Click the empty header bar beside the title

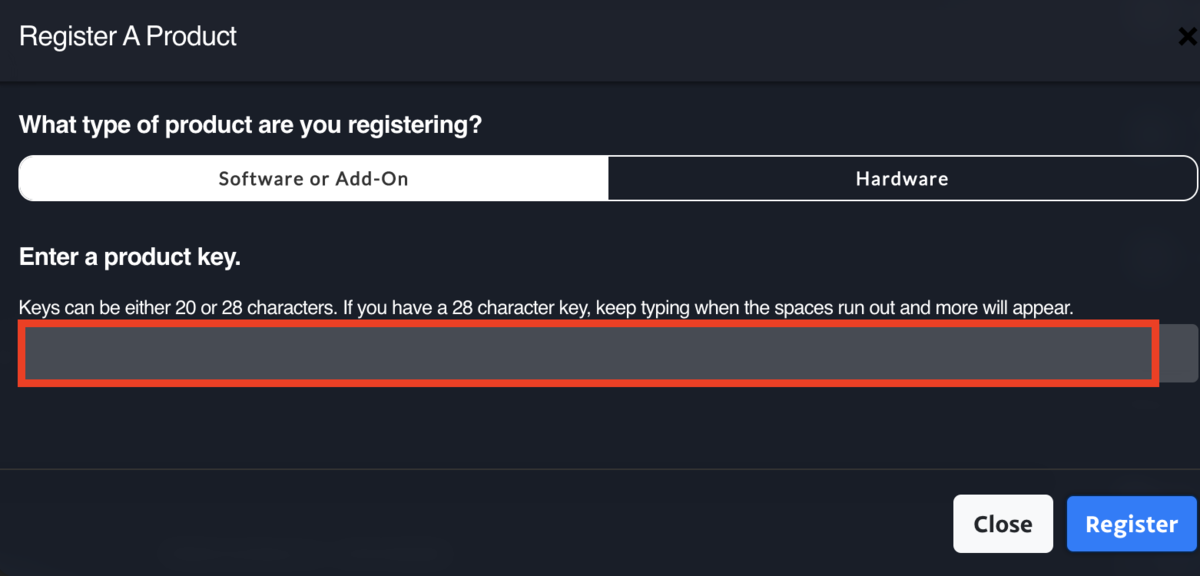700,38
